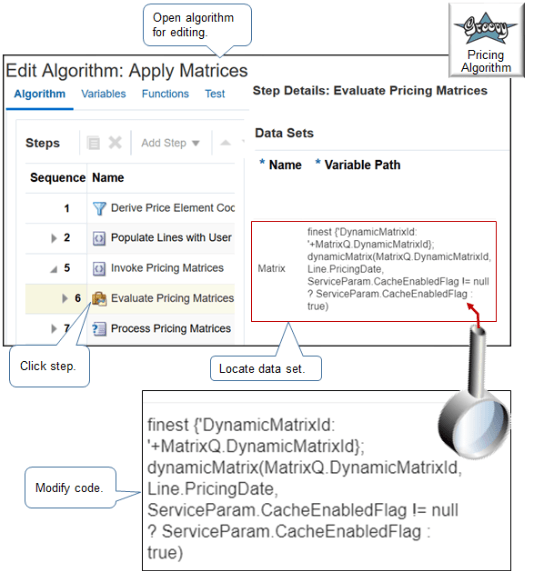Click the Data Sets section heading

point(284,133)
